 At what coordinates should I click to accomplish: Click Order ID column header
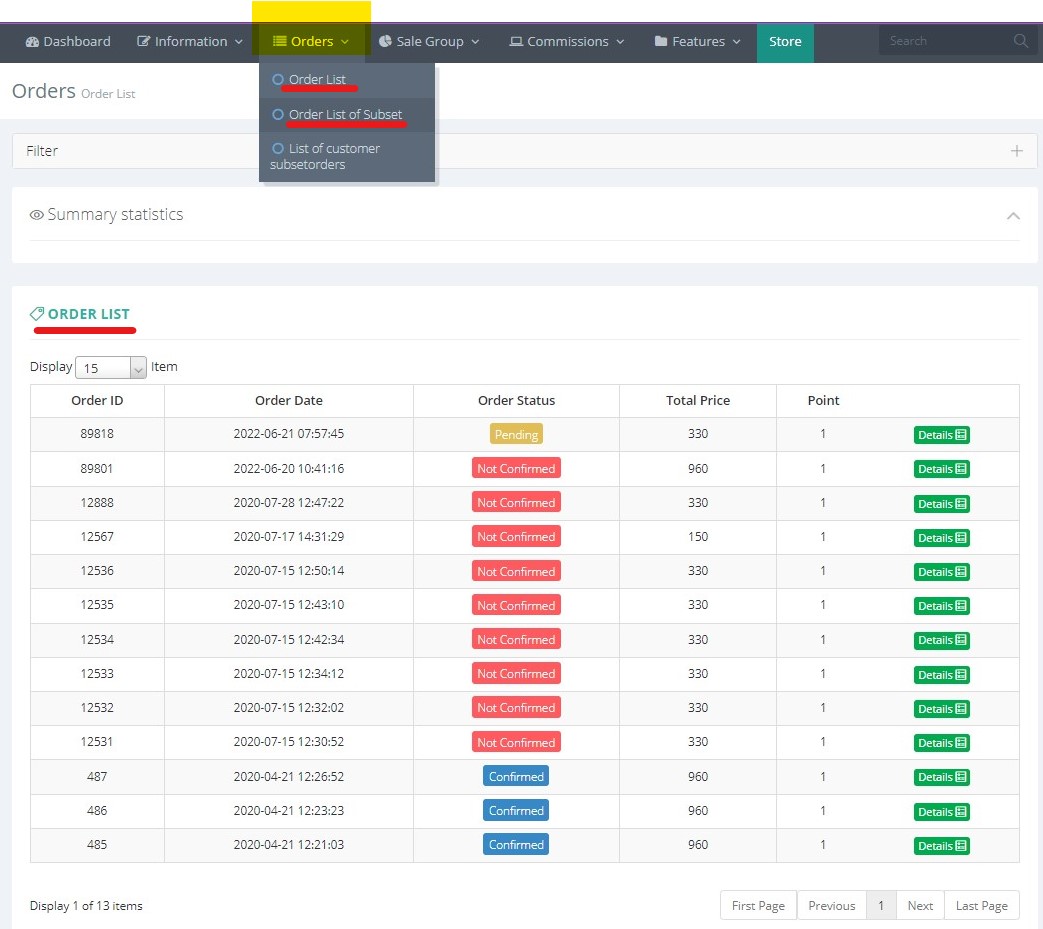(x=97, y=400)
